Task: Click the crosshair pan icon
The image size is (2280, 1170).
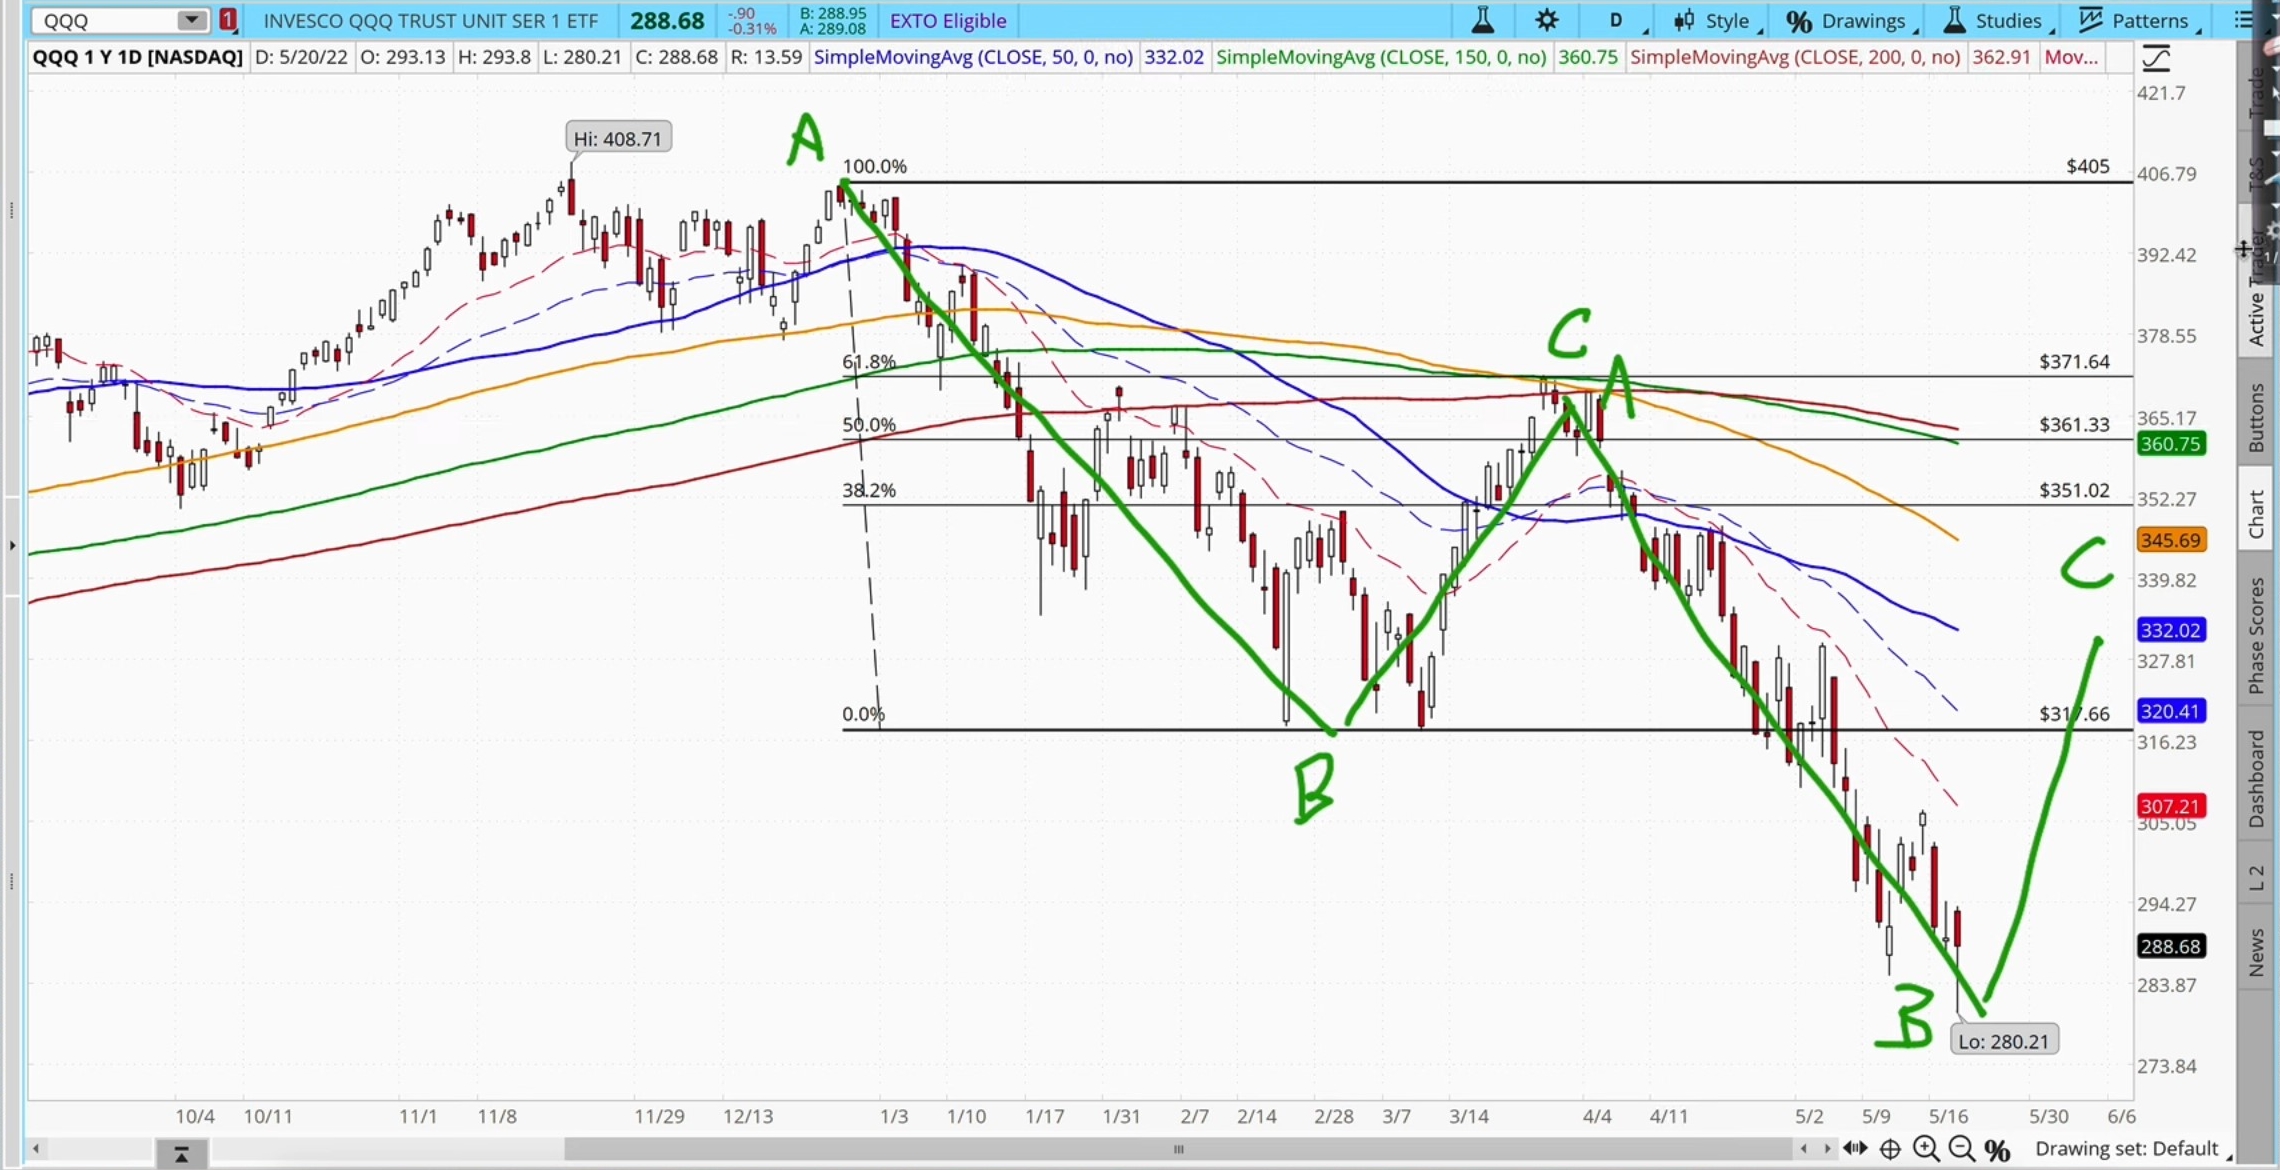Action: pyautogui.click(x=1890, y=1149)
